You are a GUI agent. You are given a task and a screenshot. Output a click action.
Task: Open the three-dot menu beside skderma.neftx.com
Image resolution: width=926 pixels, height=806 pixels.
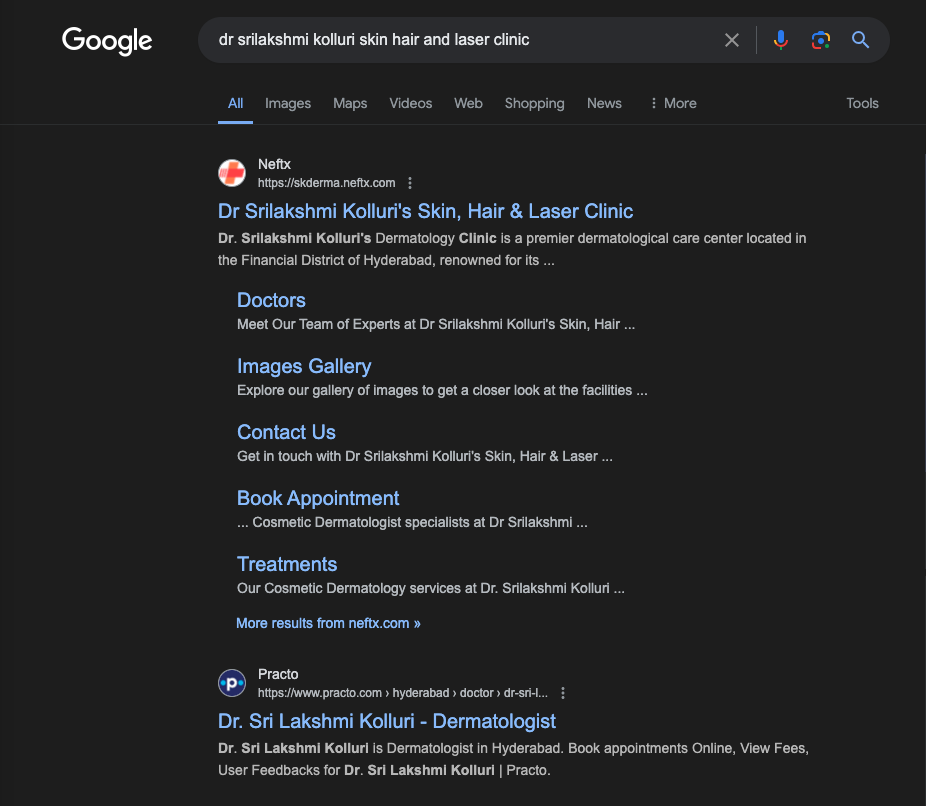click(410, 183)
